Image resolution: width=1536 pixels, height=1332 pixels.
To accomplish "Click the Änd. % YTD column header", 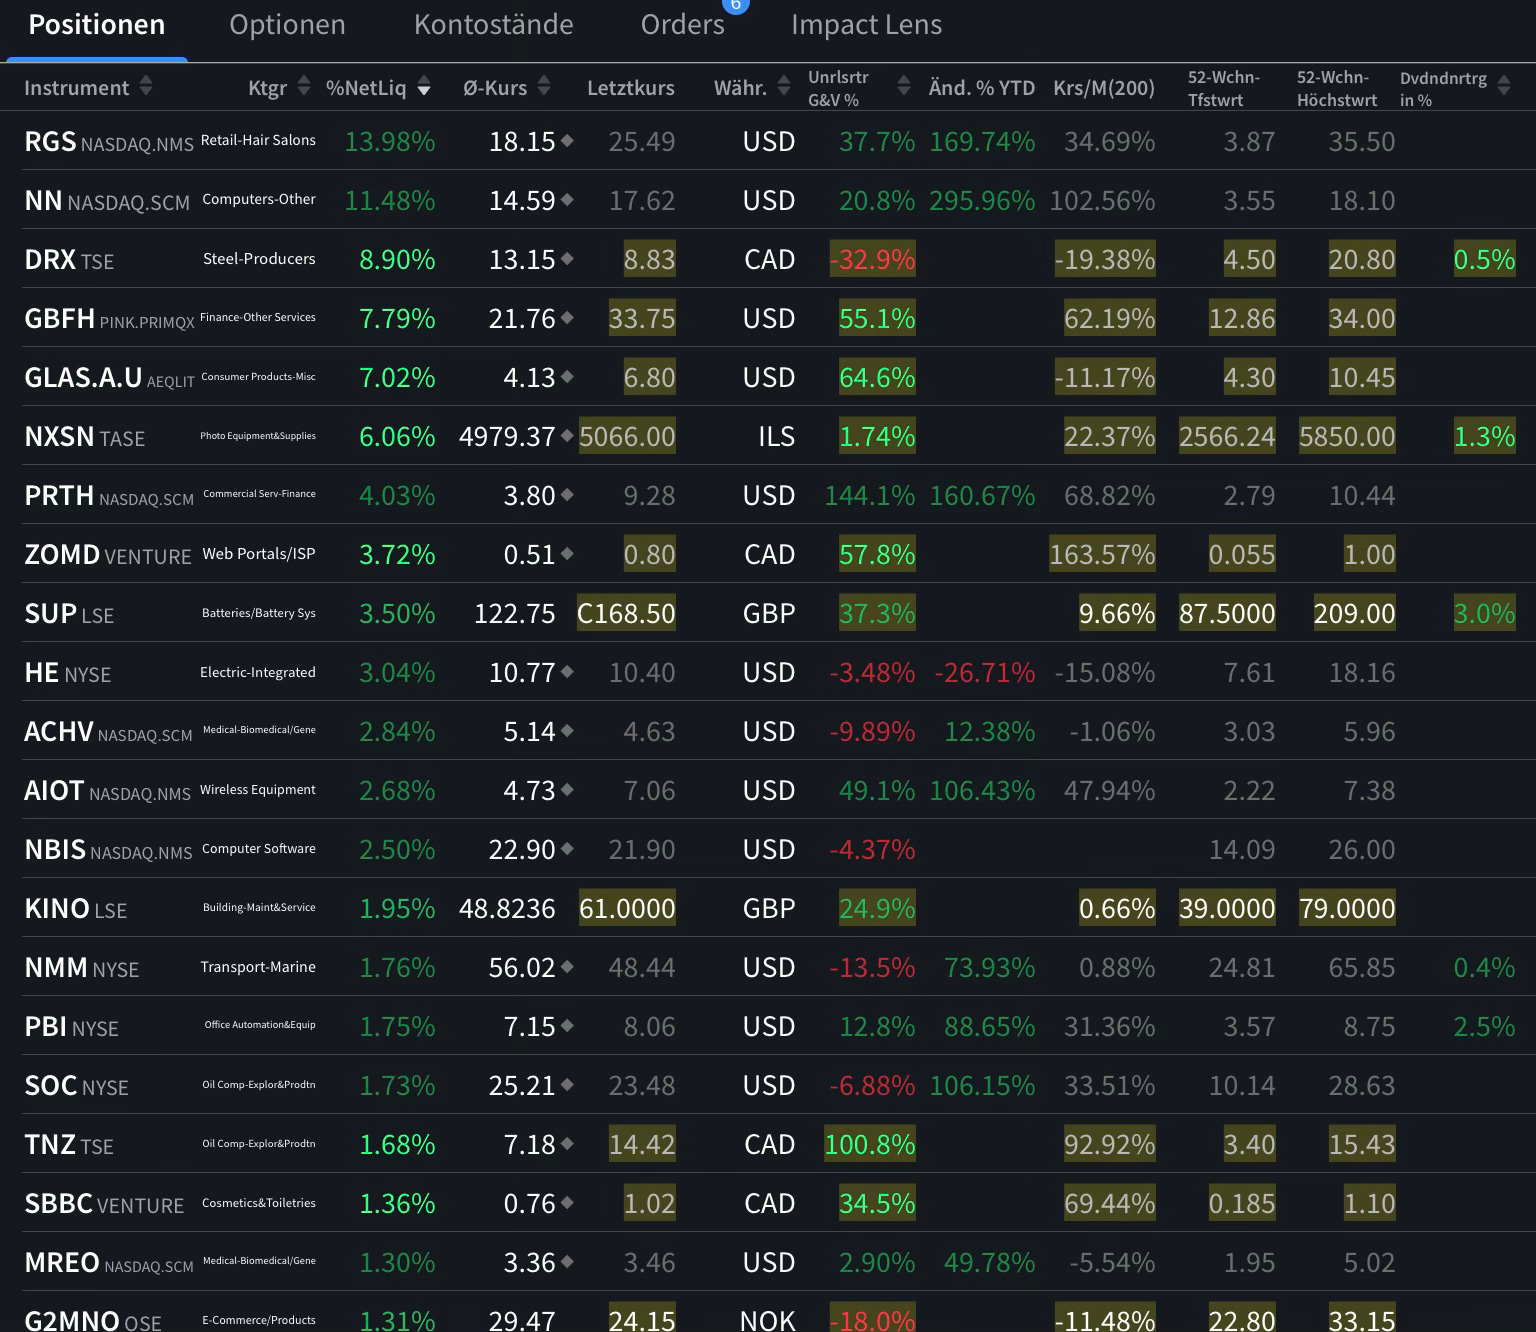I will (x=982, y=88).
